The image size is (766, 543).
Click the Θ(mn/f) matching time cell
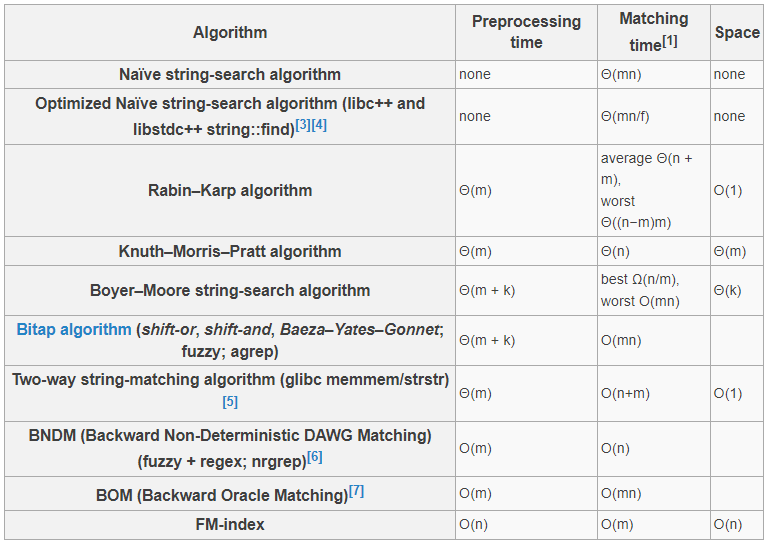625,116
